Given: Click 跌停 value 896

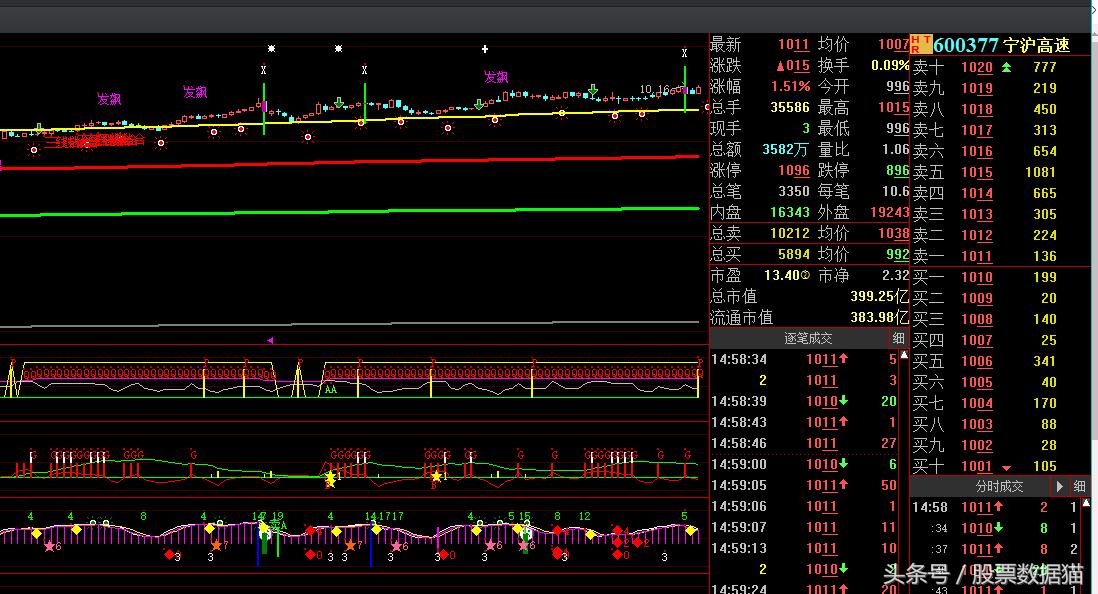Looking at the screenshot, I should [x=897, y=170].
